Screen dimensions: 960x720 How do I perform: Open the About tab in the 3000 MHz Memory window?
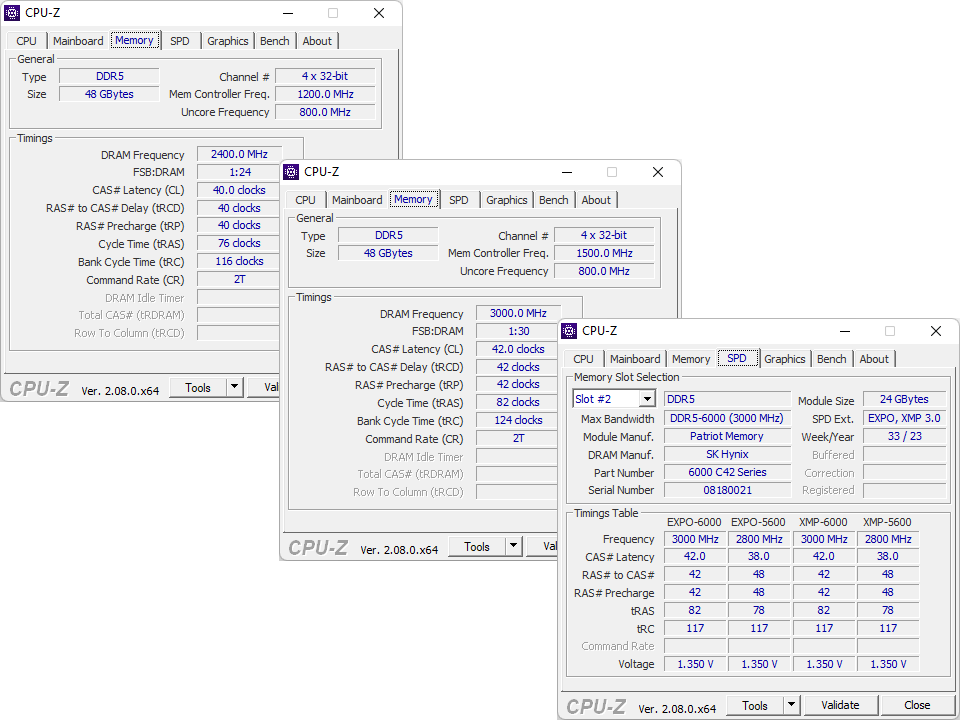pos(596,200)
